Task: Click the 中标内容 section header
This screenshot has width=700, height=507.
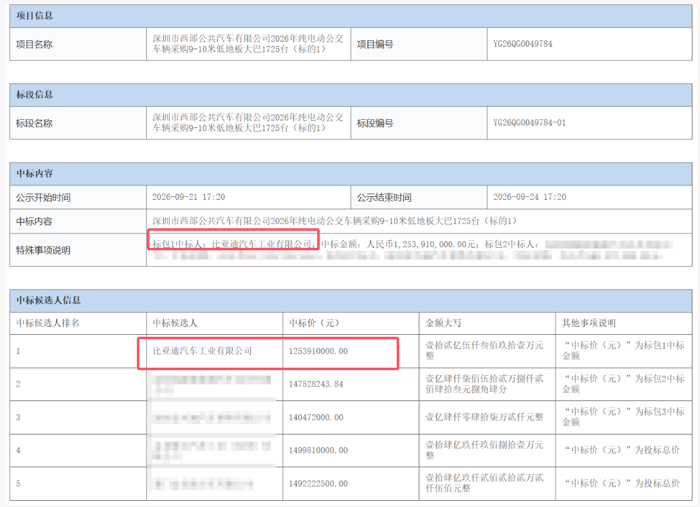Action: click(x=351, y=174)
